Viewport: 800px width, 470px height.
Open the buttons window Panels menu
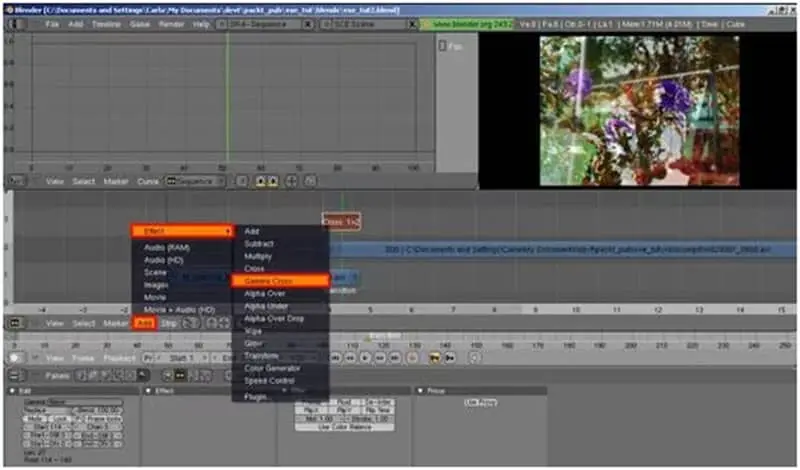[x=57, y=376]
